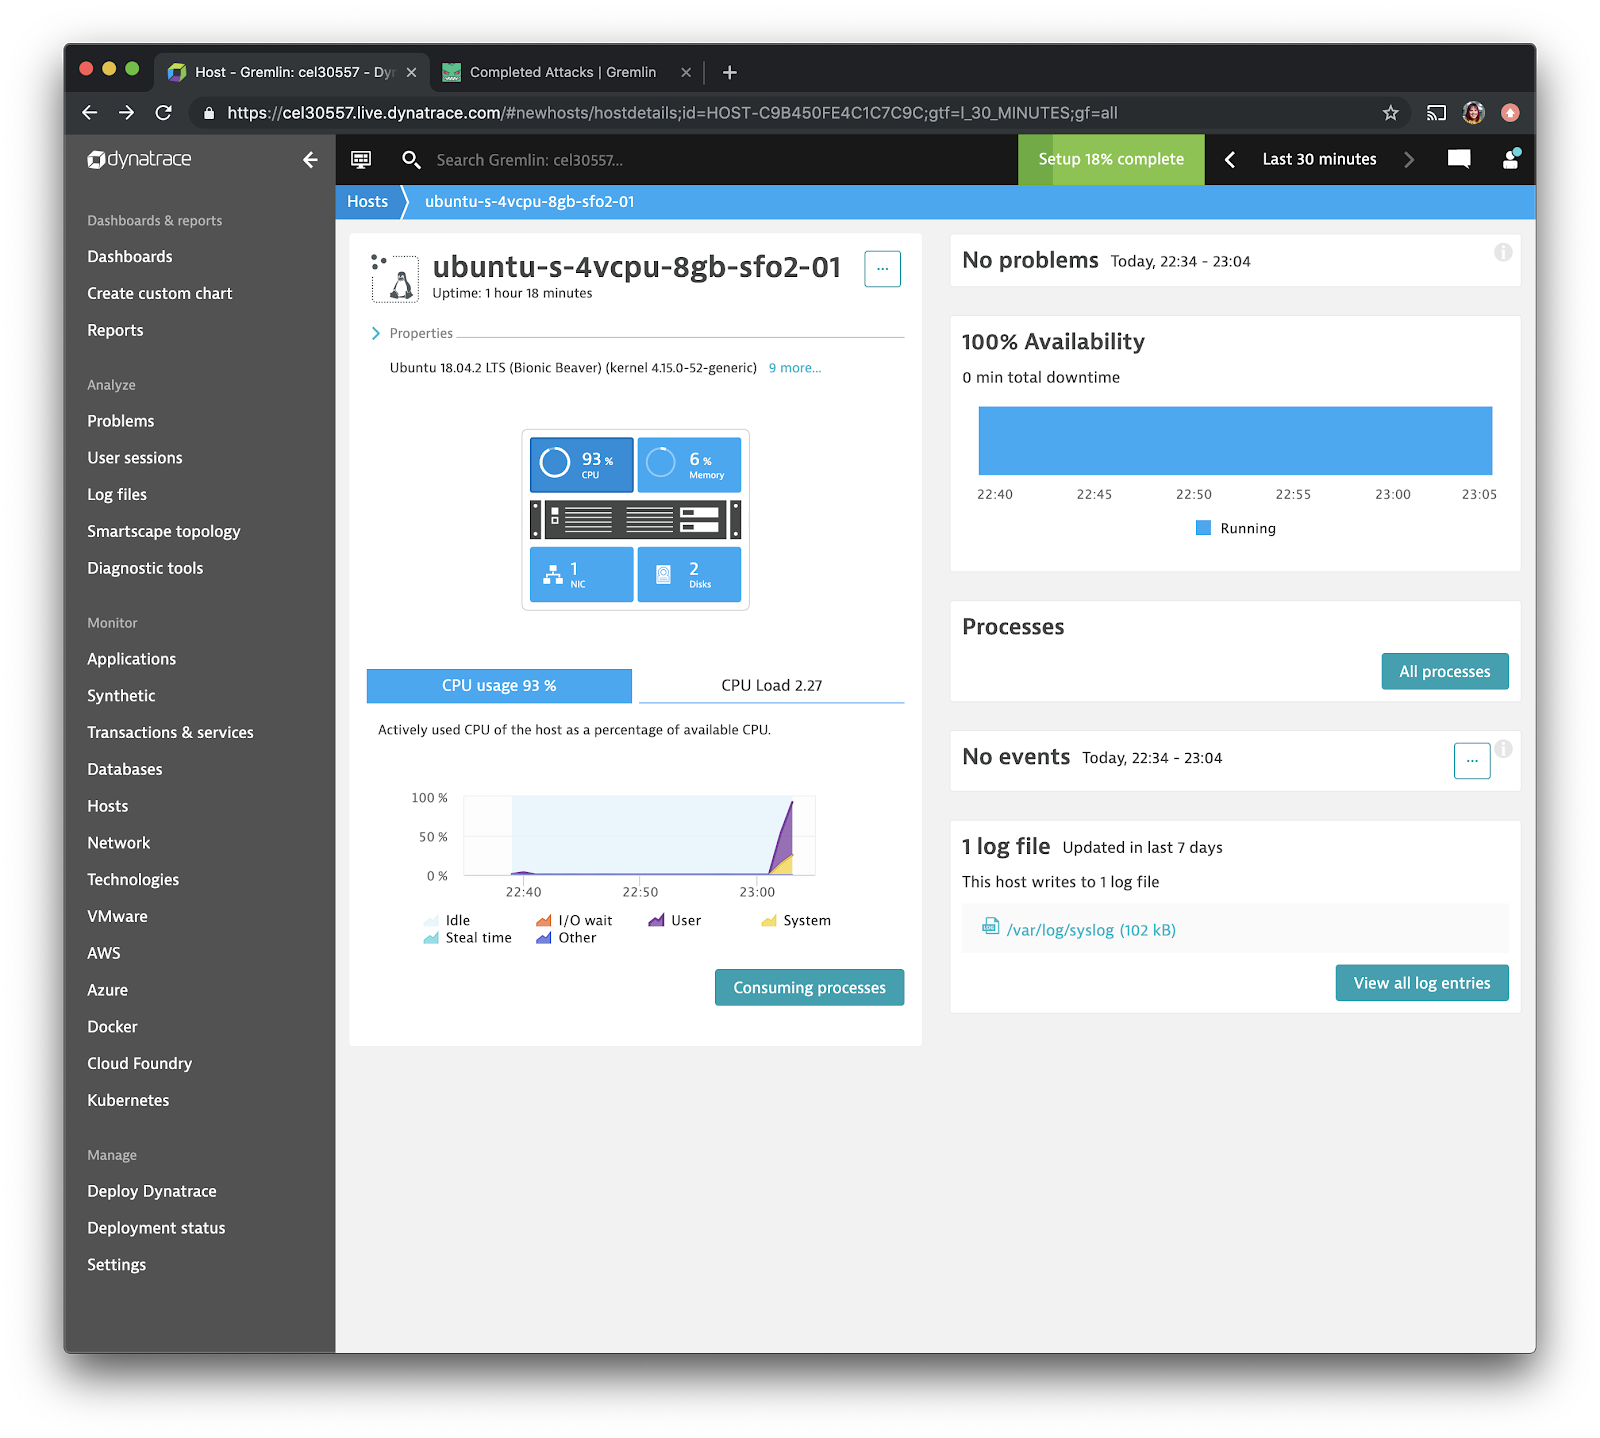Open the user profile icon in Dynatrace bar
The image size is (1600, 1438).
coord(1511,159)
